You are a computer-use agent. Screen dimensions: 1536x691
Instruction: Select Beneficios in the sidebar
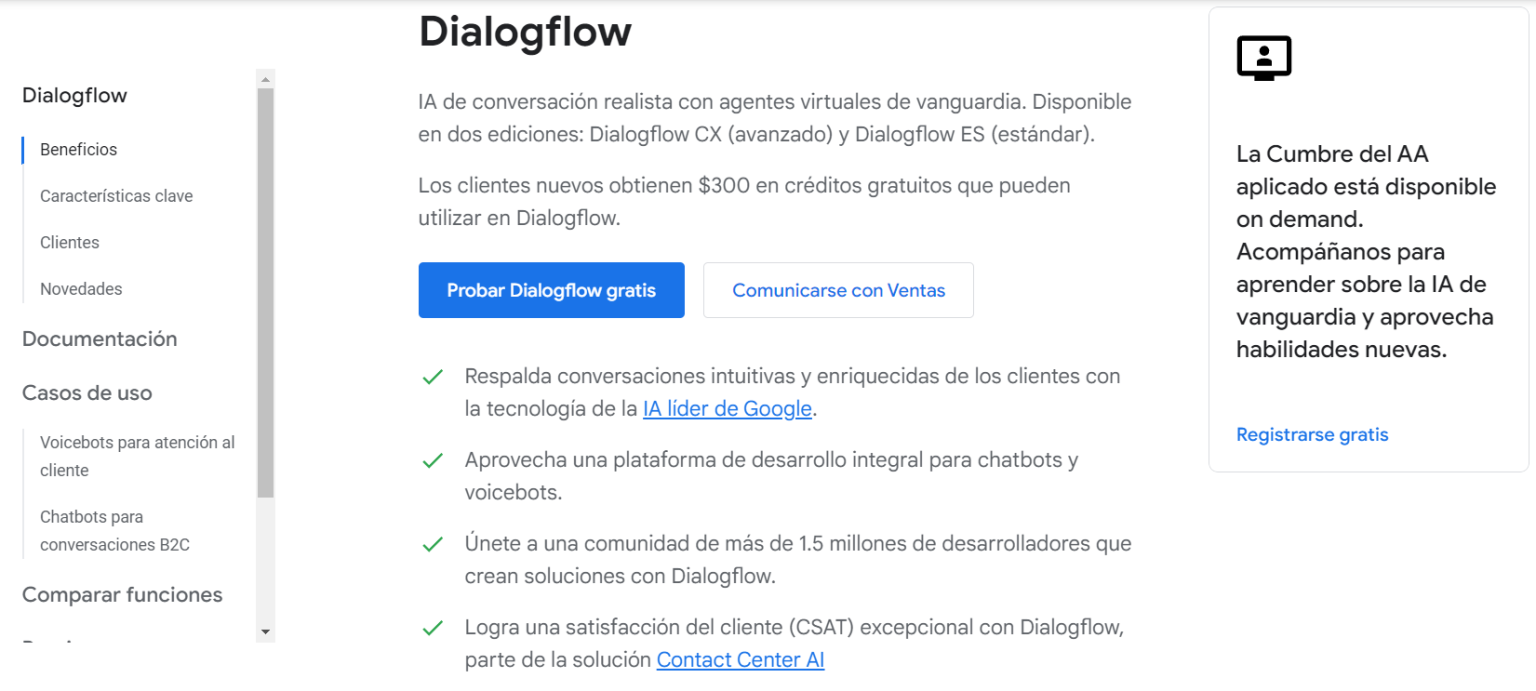(78, 149)
